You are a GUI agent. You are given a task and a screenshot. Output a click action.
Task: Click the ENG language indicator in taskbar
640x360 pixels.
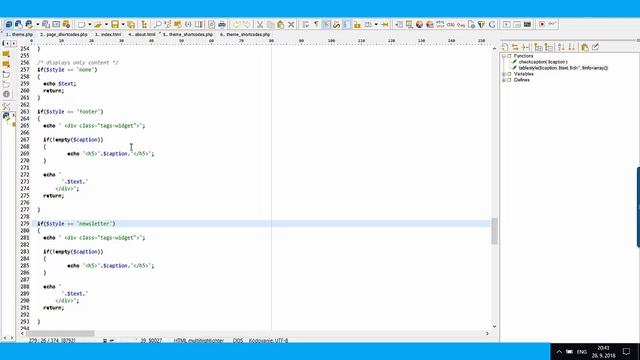point(582,352)
